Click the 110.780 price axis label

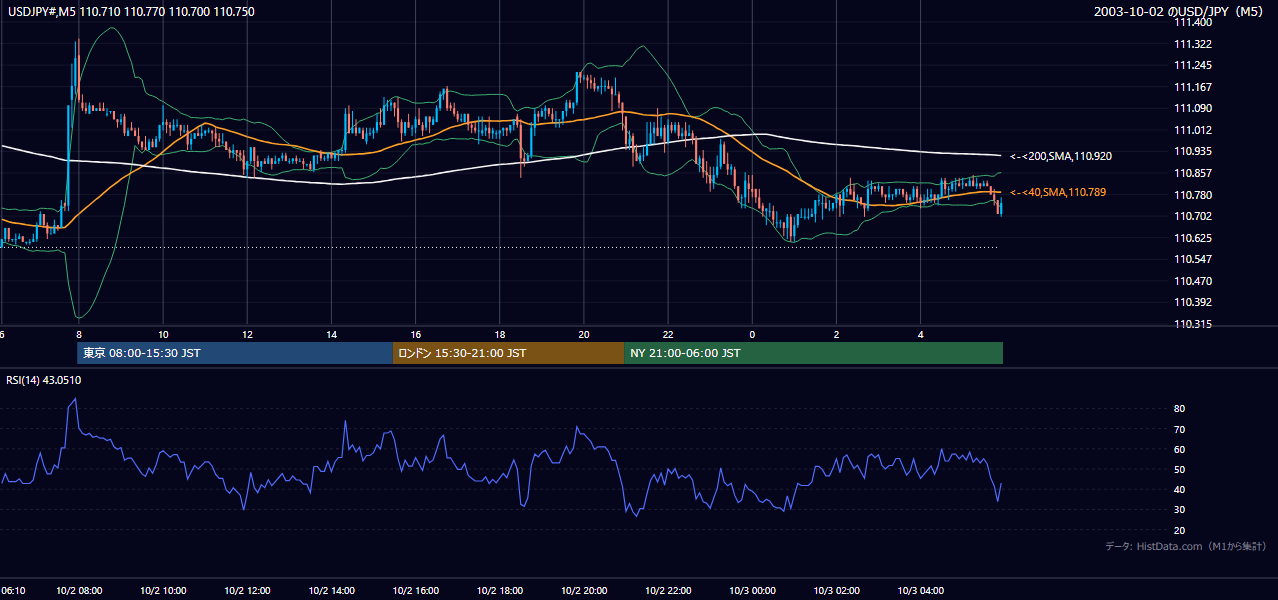pyautogui.click(x=1192, y=195)
